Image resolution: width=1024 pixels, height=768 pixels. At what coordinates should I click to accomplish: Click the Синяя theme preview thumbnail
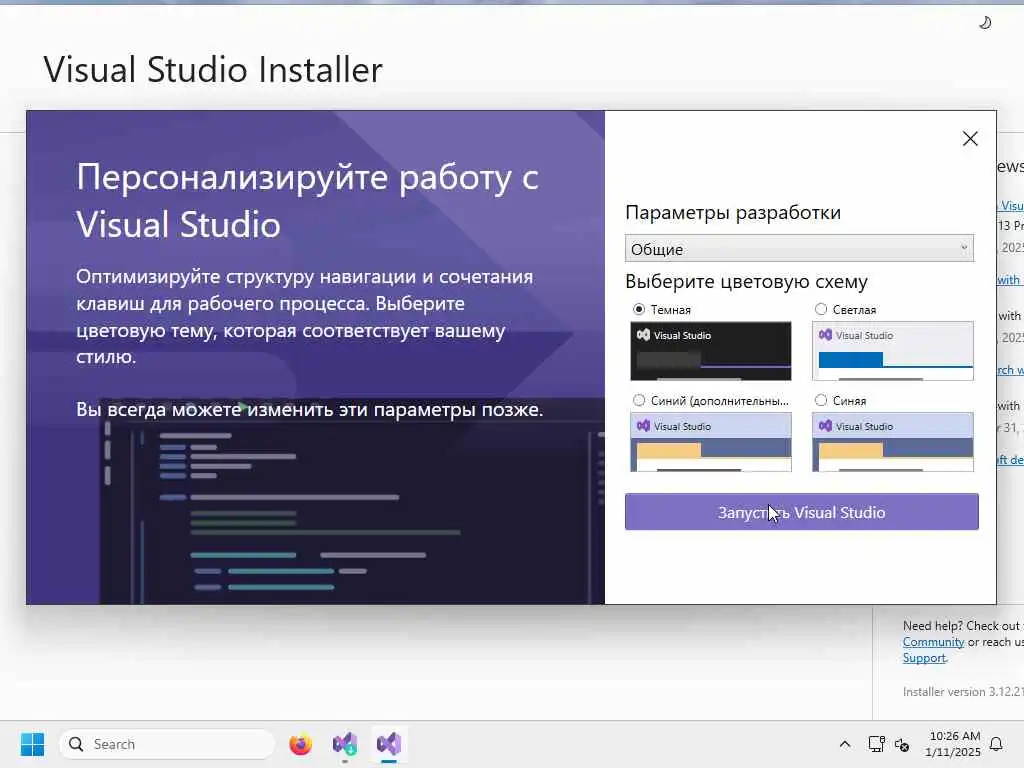893,441
